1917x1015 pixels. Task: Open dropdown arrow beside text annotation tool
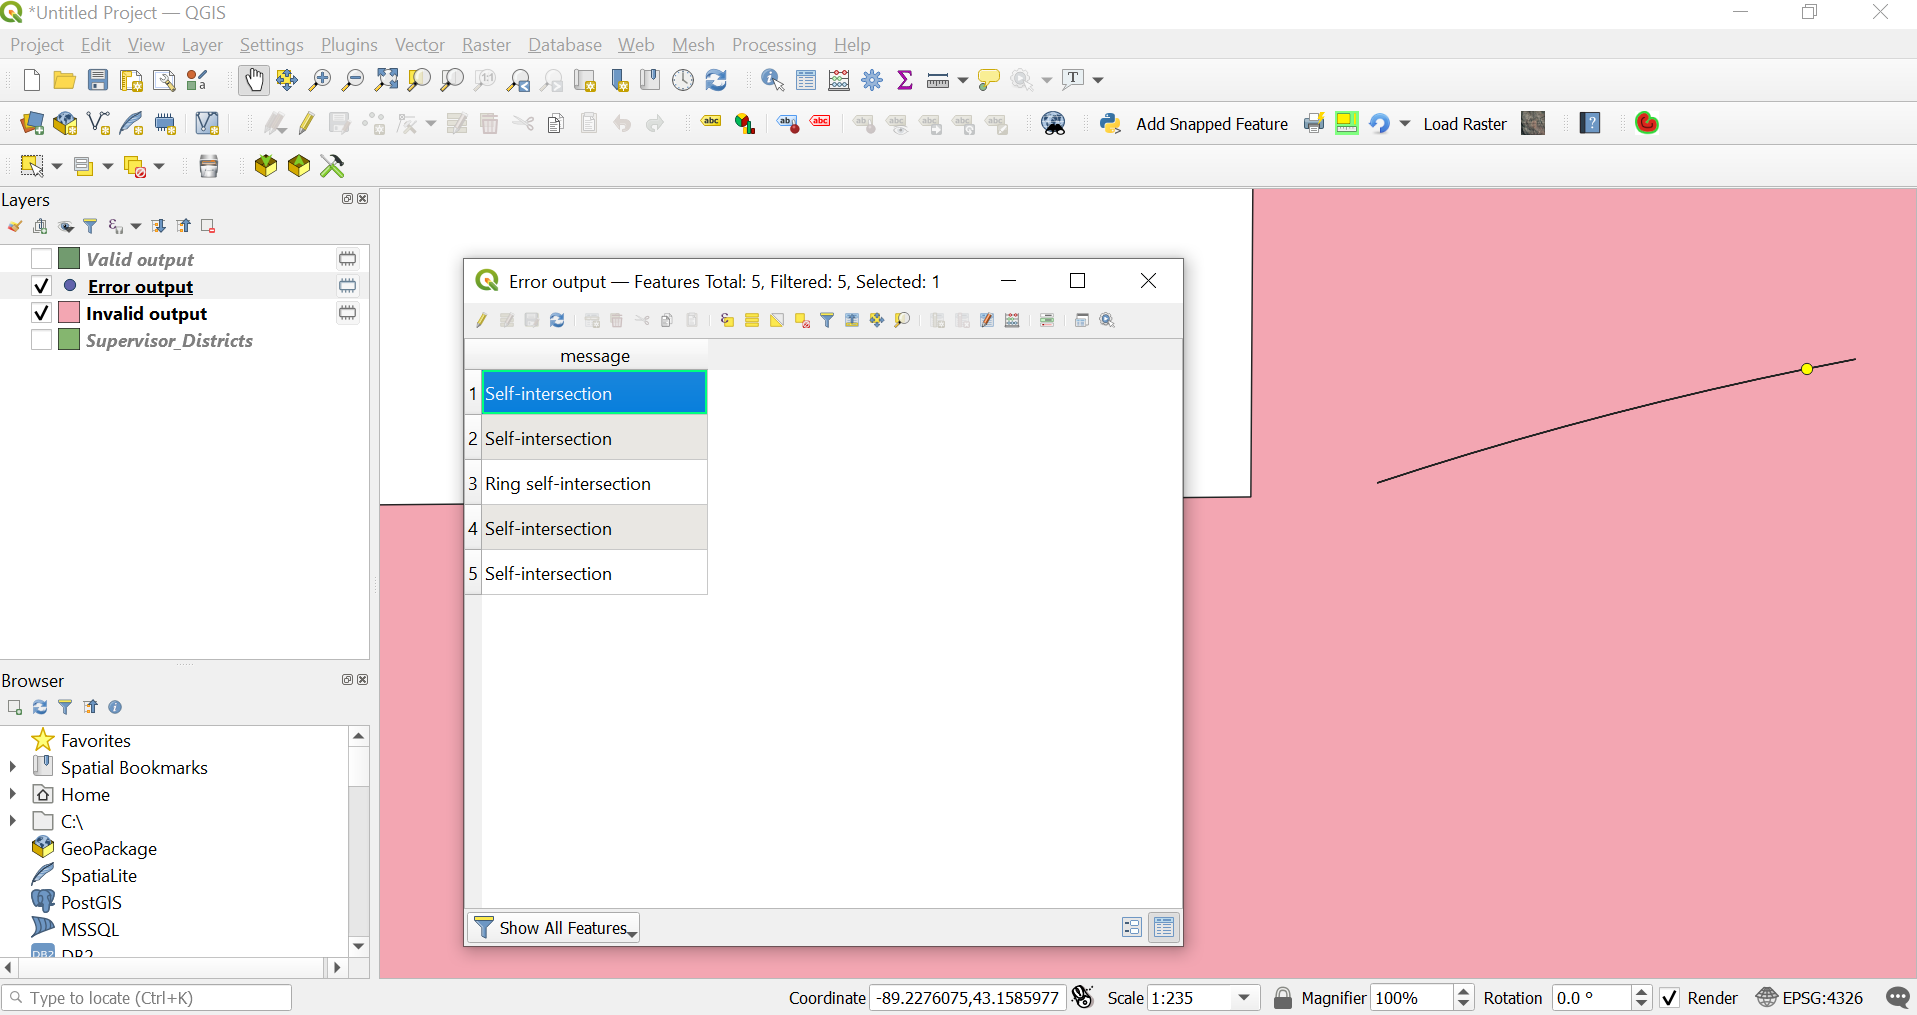tap(1098, 80)
